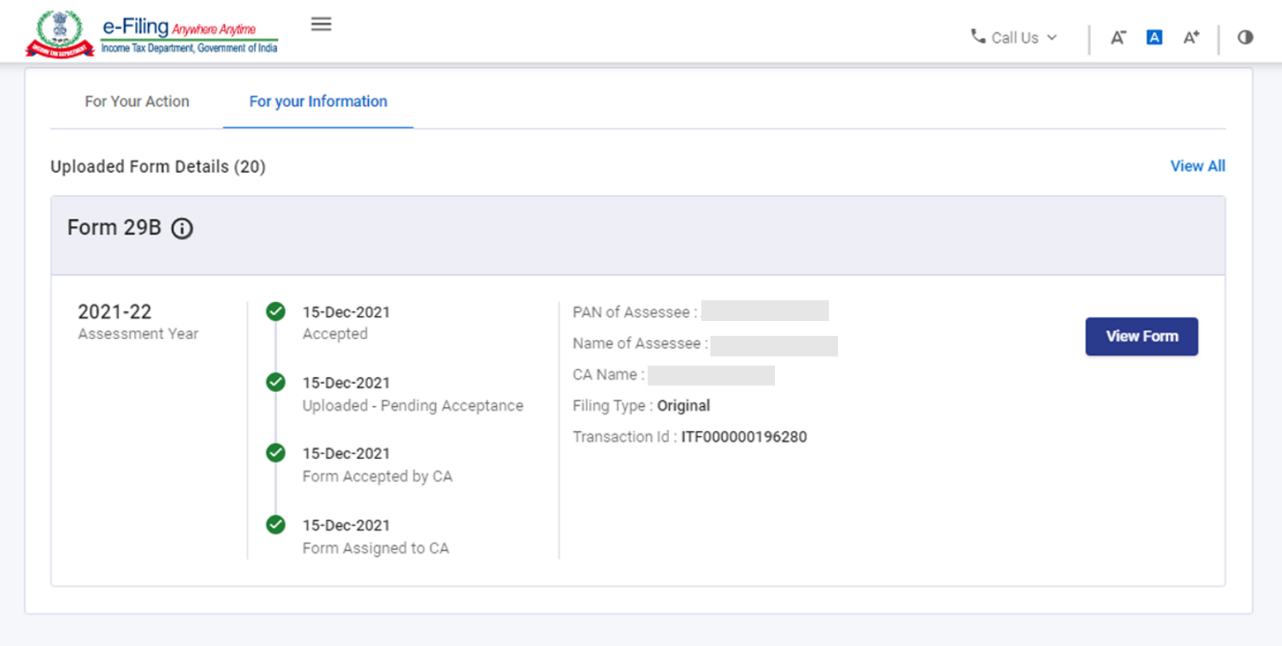Open the hamburger navigation menu

click(321, 24)
